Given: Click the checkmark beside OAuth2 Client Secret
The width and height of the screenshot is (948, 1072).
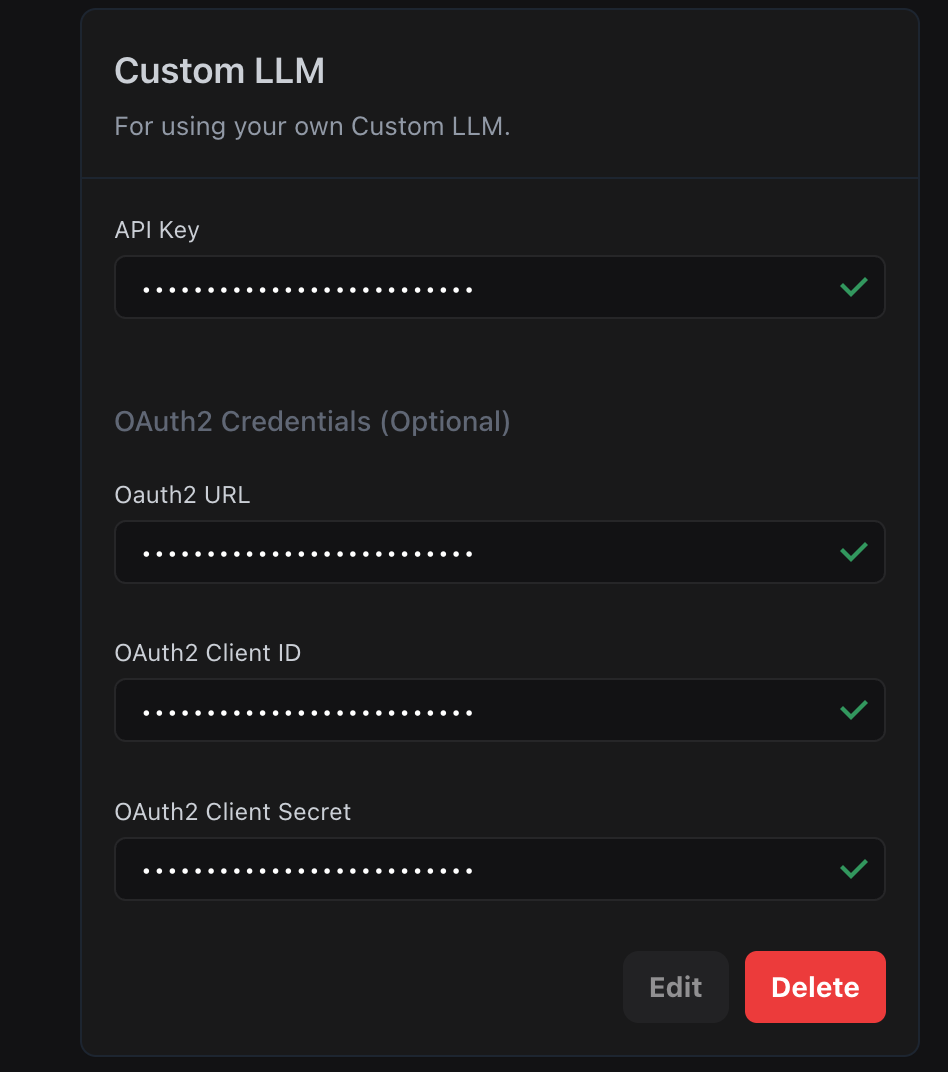Looking at the screenshot, I should click(x=853, y=869).
